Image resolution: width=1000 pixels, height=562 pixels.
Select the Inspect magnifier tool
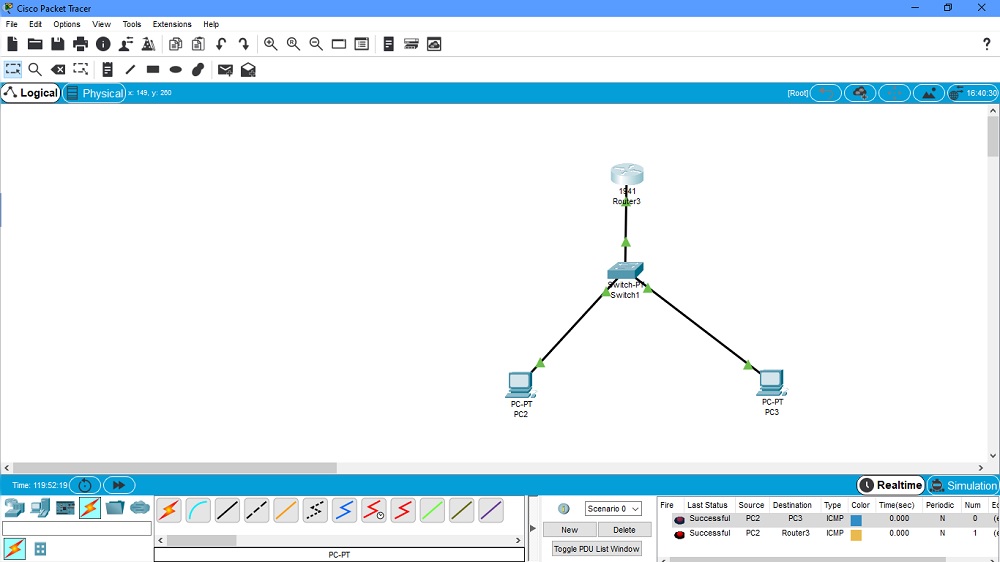pyautogui.click(x=35, y=69)
